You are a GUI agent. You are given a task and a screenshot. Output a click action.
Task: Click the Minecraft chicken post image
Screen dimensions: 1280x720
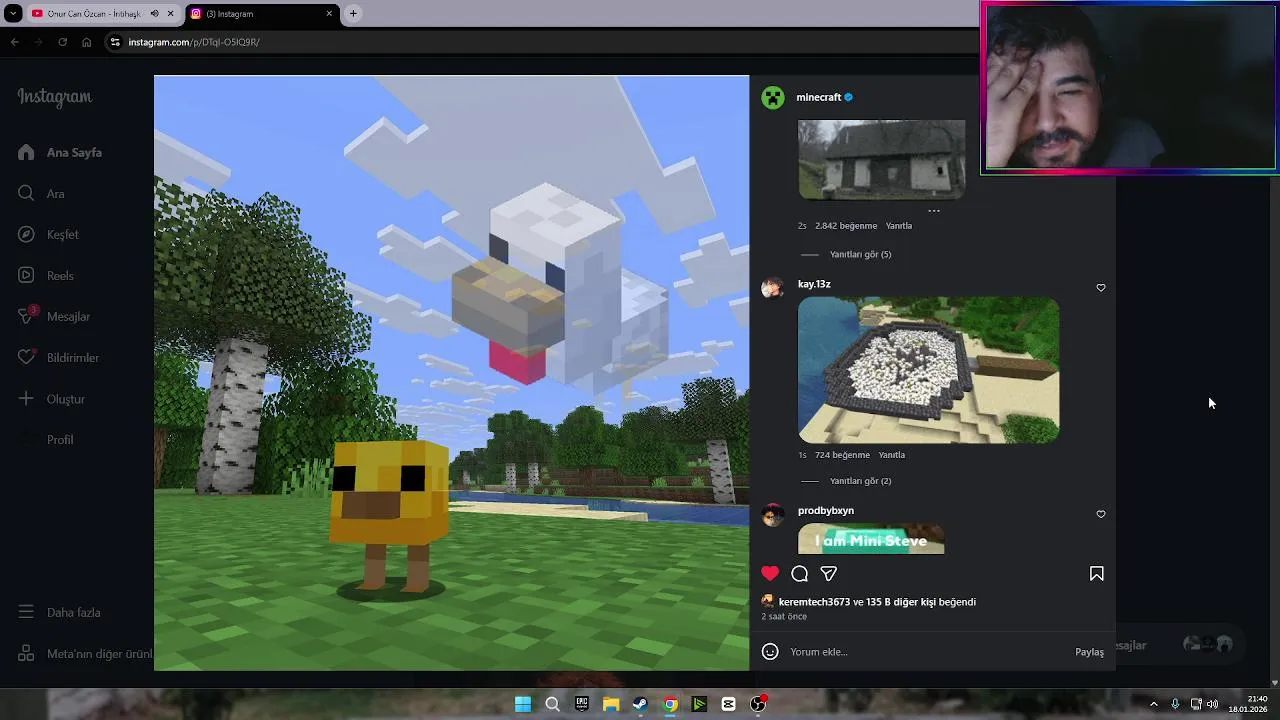(x=451, y=373)
